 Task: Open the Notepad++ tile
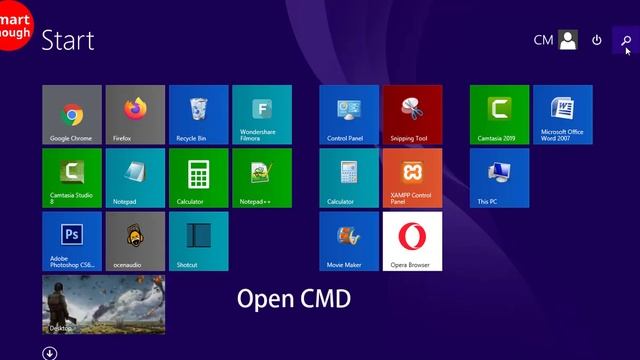[262, 178]
